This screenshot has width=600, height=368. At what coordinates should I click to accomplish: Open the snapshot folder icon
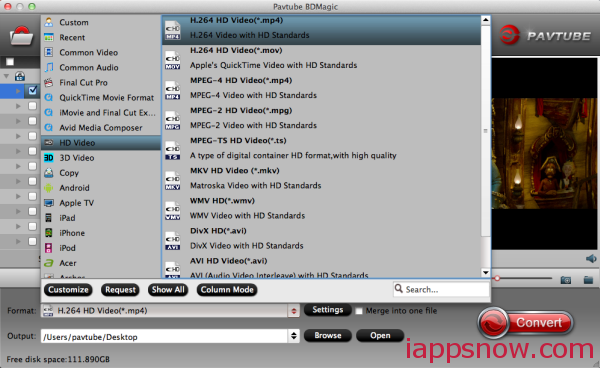click(x=588, y=280)
